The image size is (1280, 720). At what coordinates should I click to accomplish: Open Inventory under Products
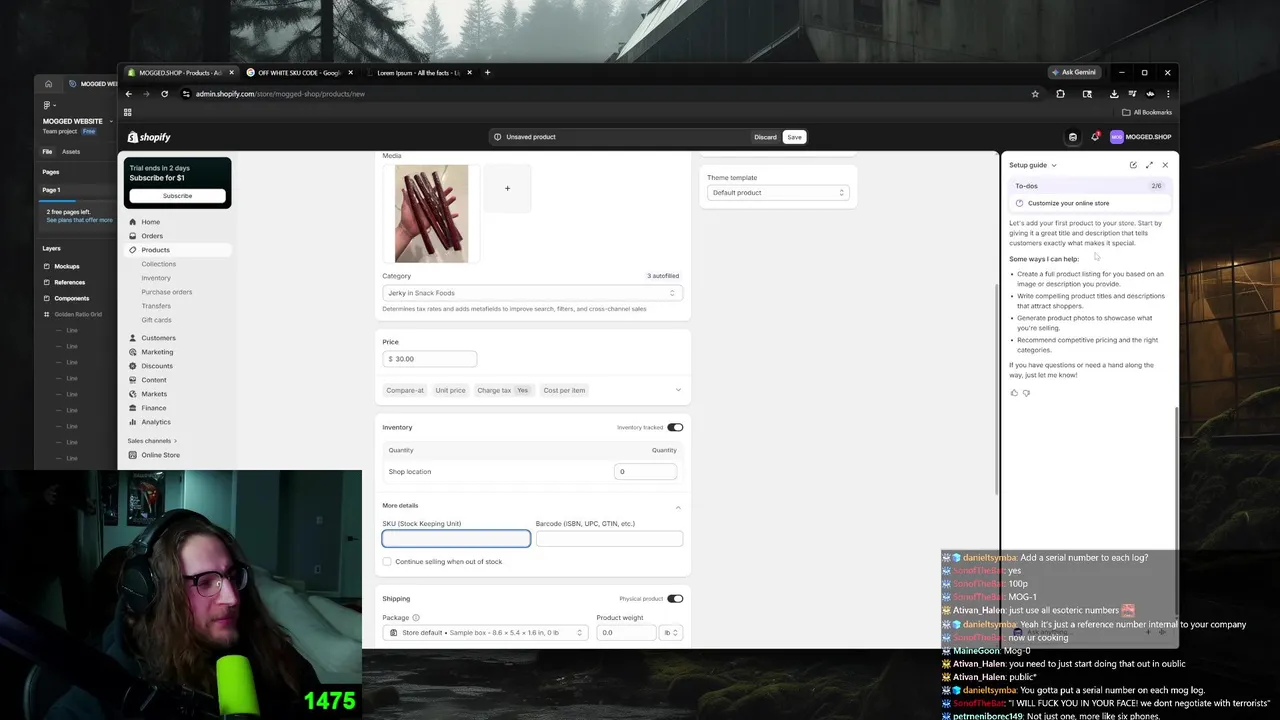click(156, 278)
